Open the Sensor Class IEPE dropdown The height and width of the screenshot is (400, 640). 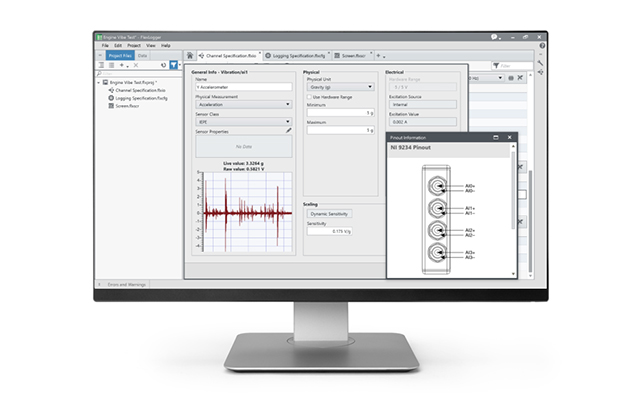point(241,121)
